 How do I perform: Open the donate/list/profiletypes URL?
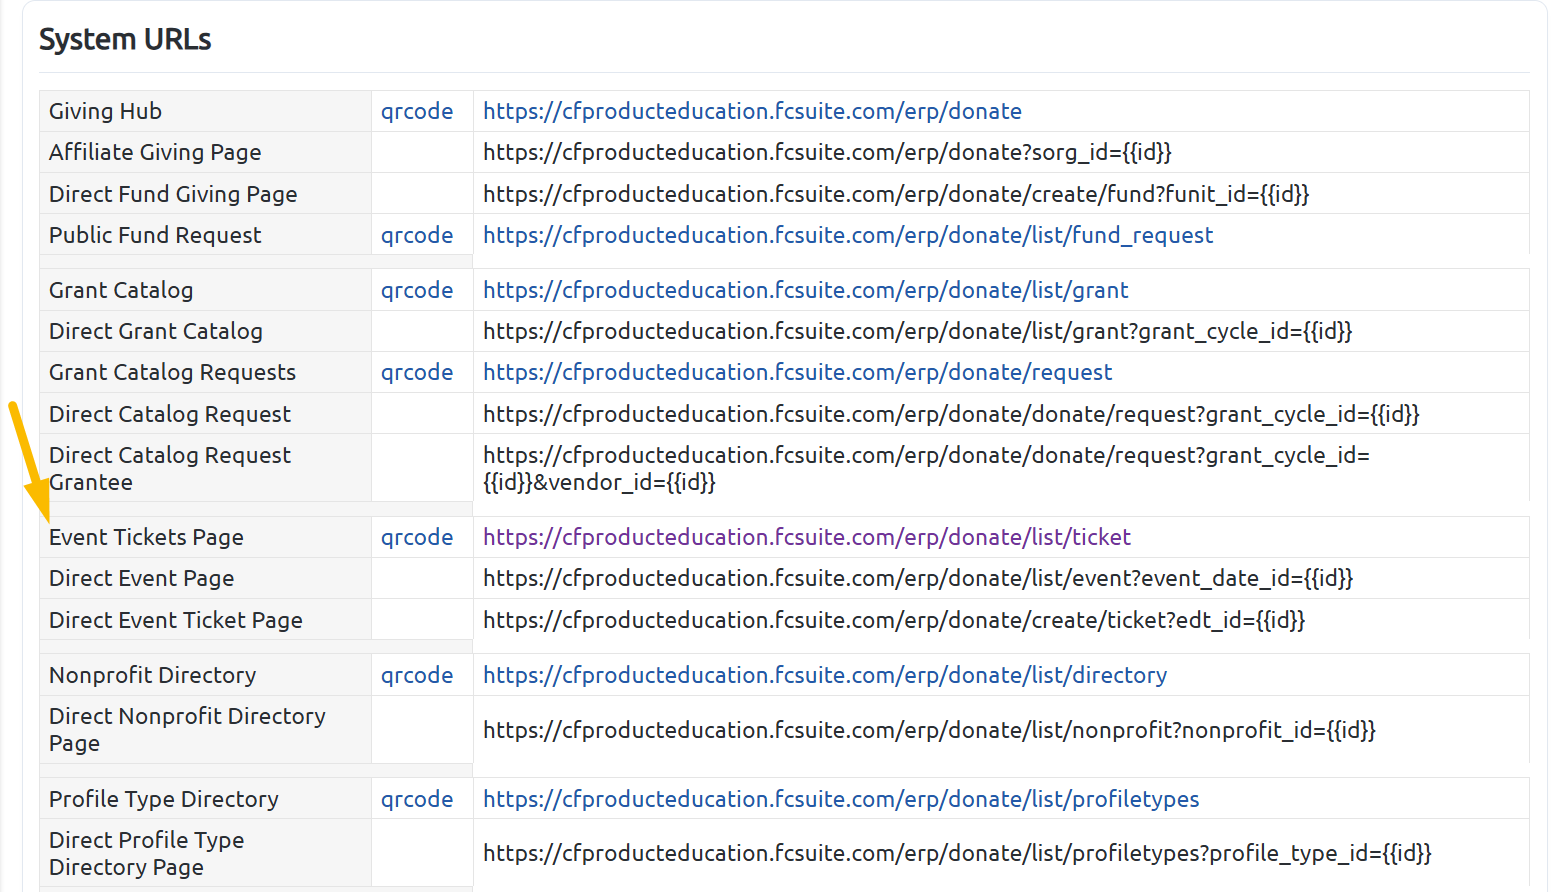coord(841,799)
